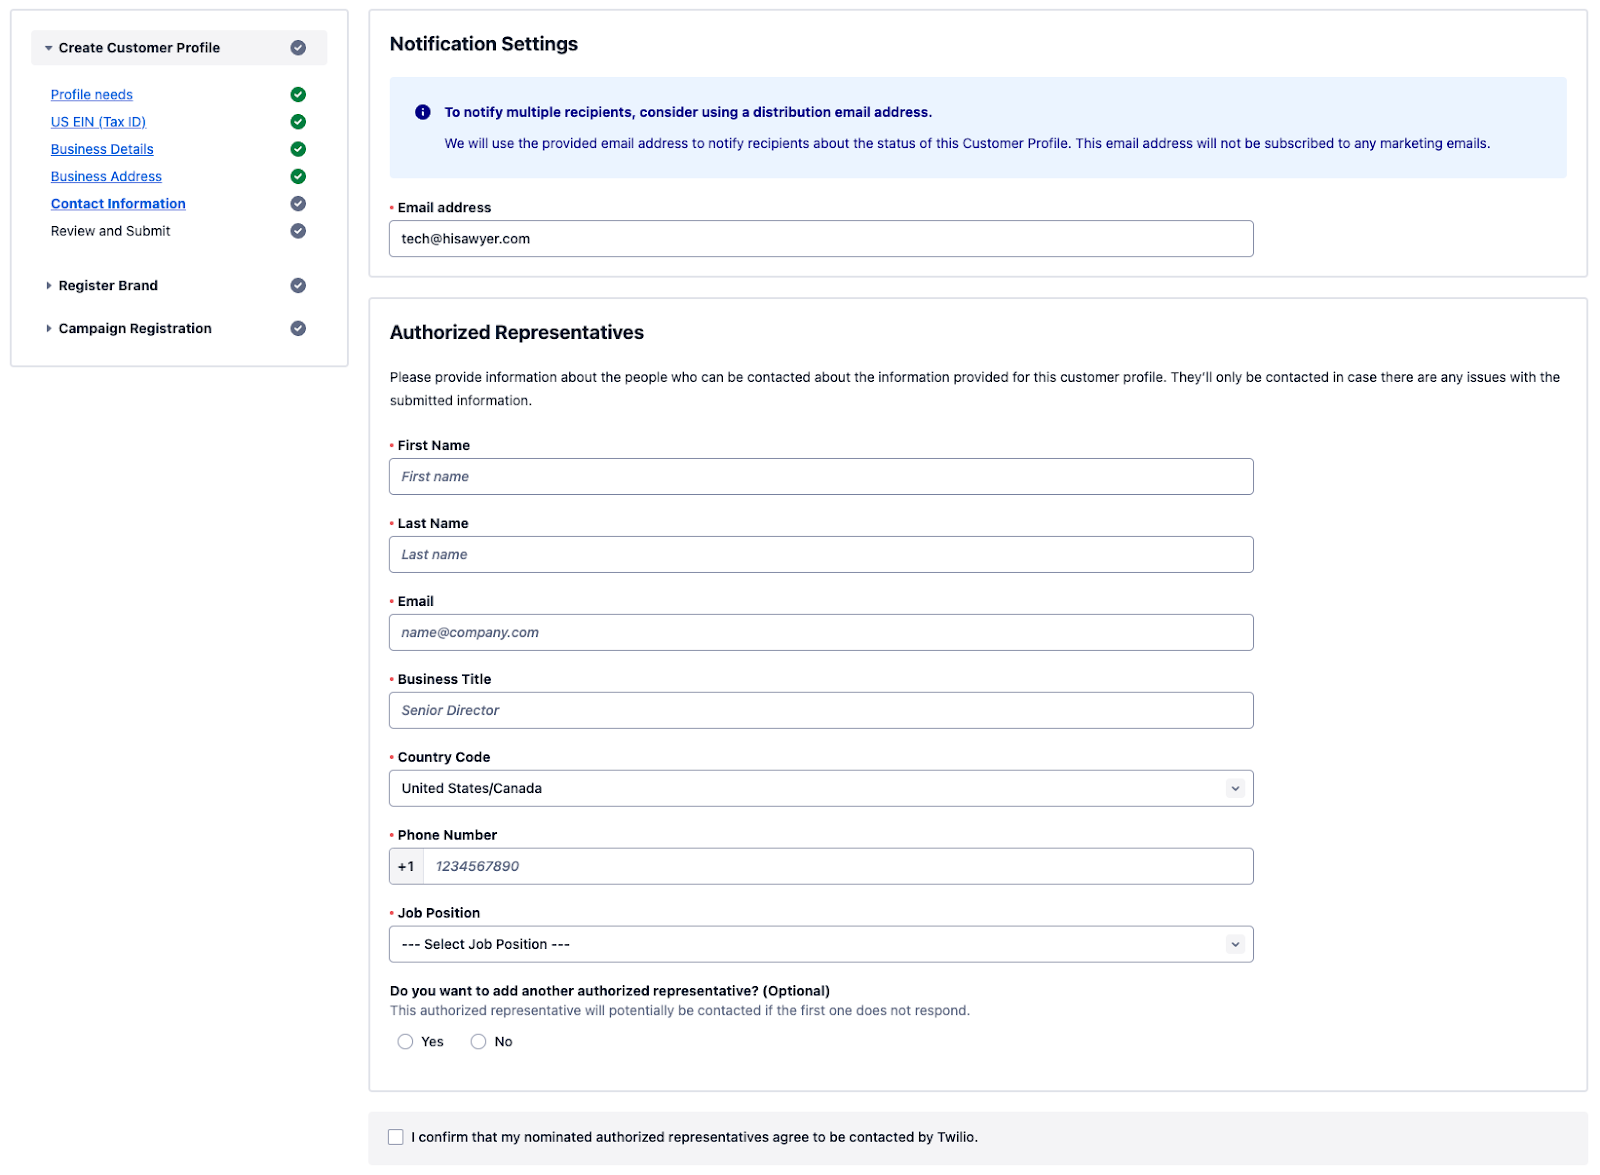Viewport: 1600px width, 1175px height.
Task: Click the gray status icon beside Contact Information
Action: click(x=298, y=204)
